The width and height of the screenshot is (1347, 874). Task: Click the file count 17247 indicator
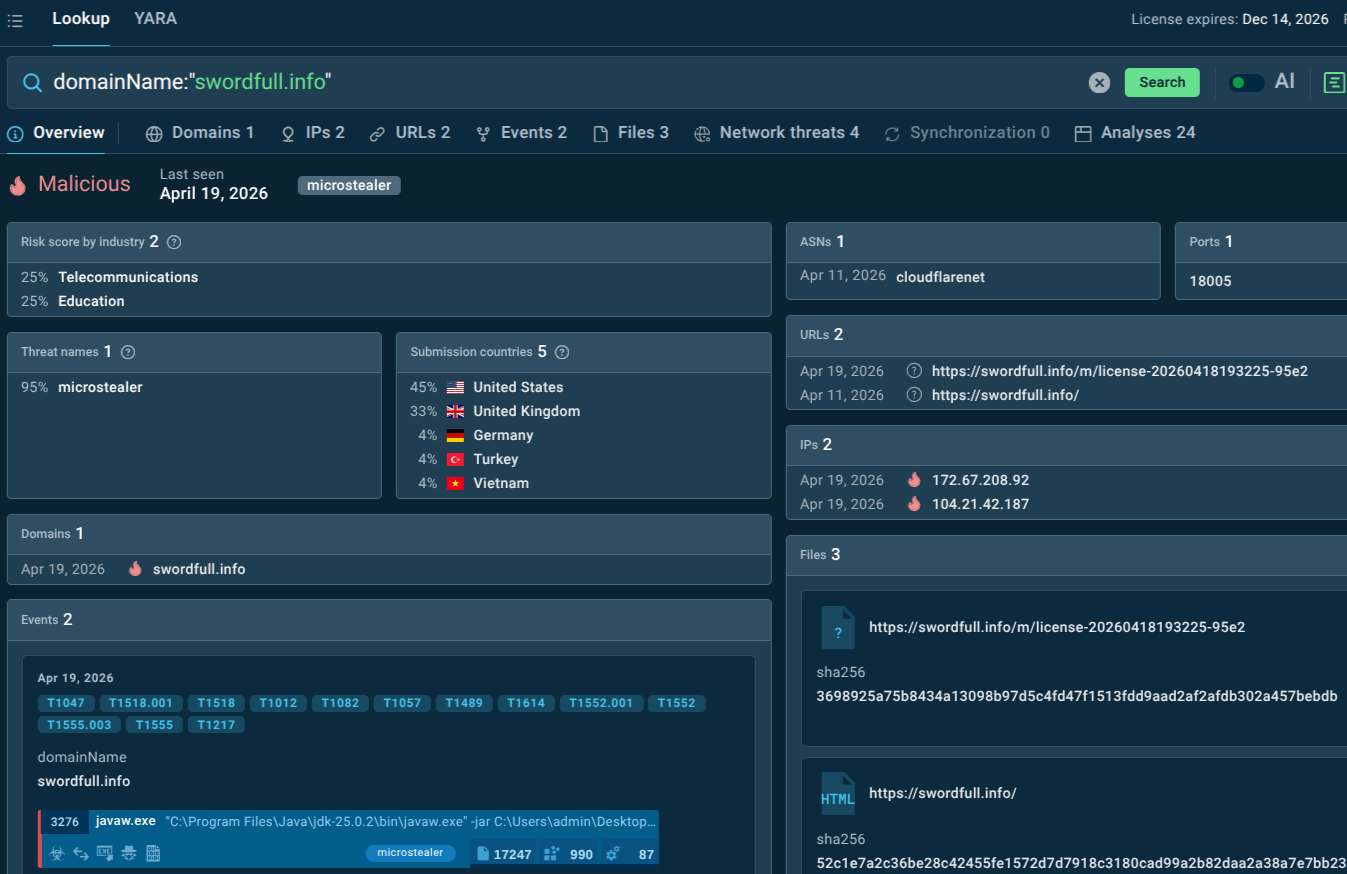click(504, 854)
